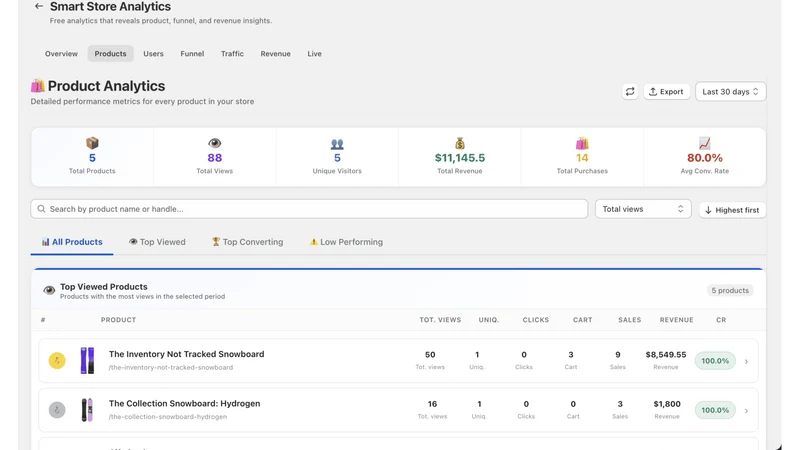
Task: Open The Inventory Not Tracked Snowboard product name
Action: point(186,354)
